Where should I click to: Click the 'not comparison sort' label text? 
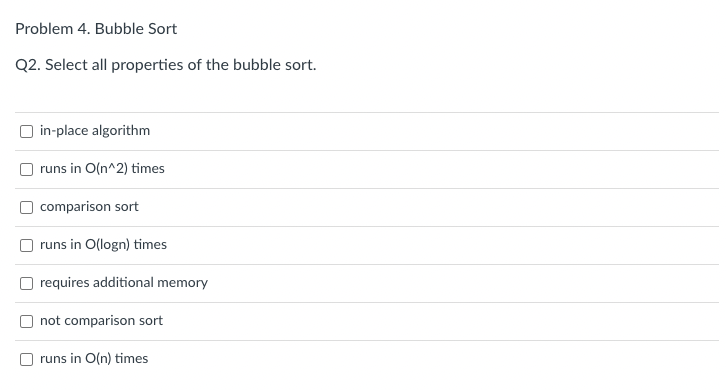pos(101,321)
